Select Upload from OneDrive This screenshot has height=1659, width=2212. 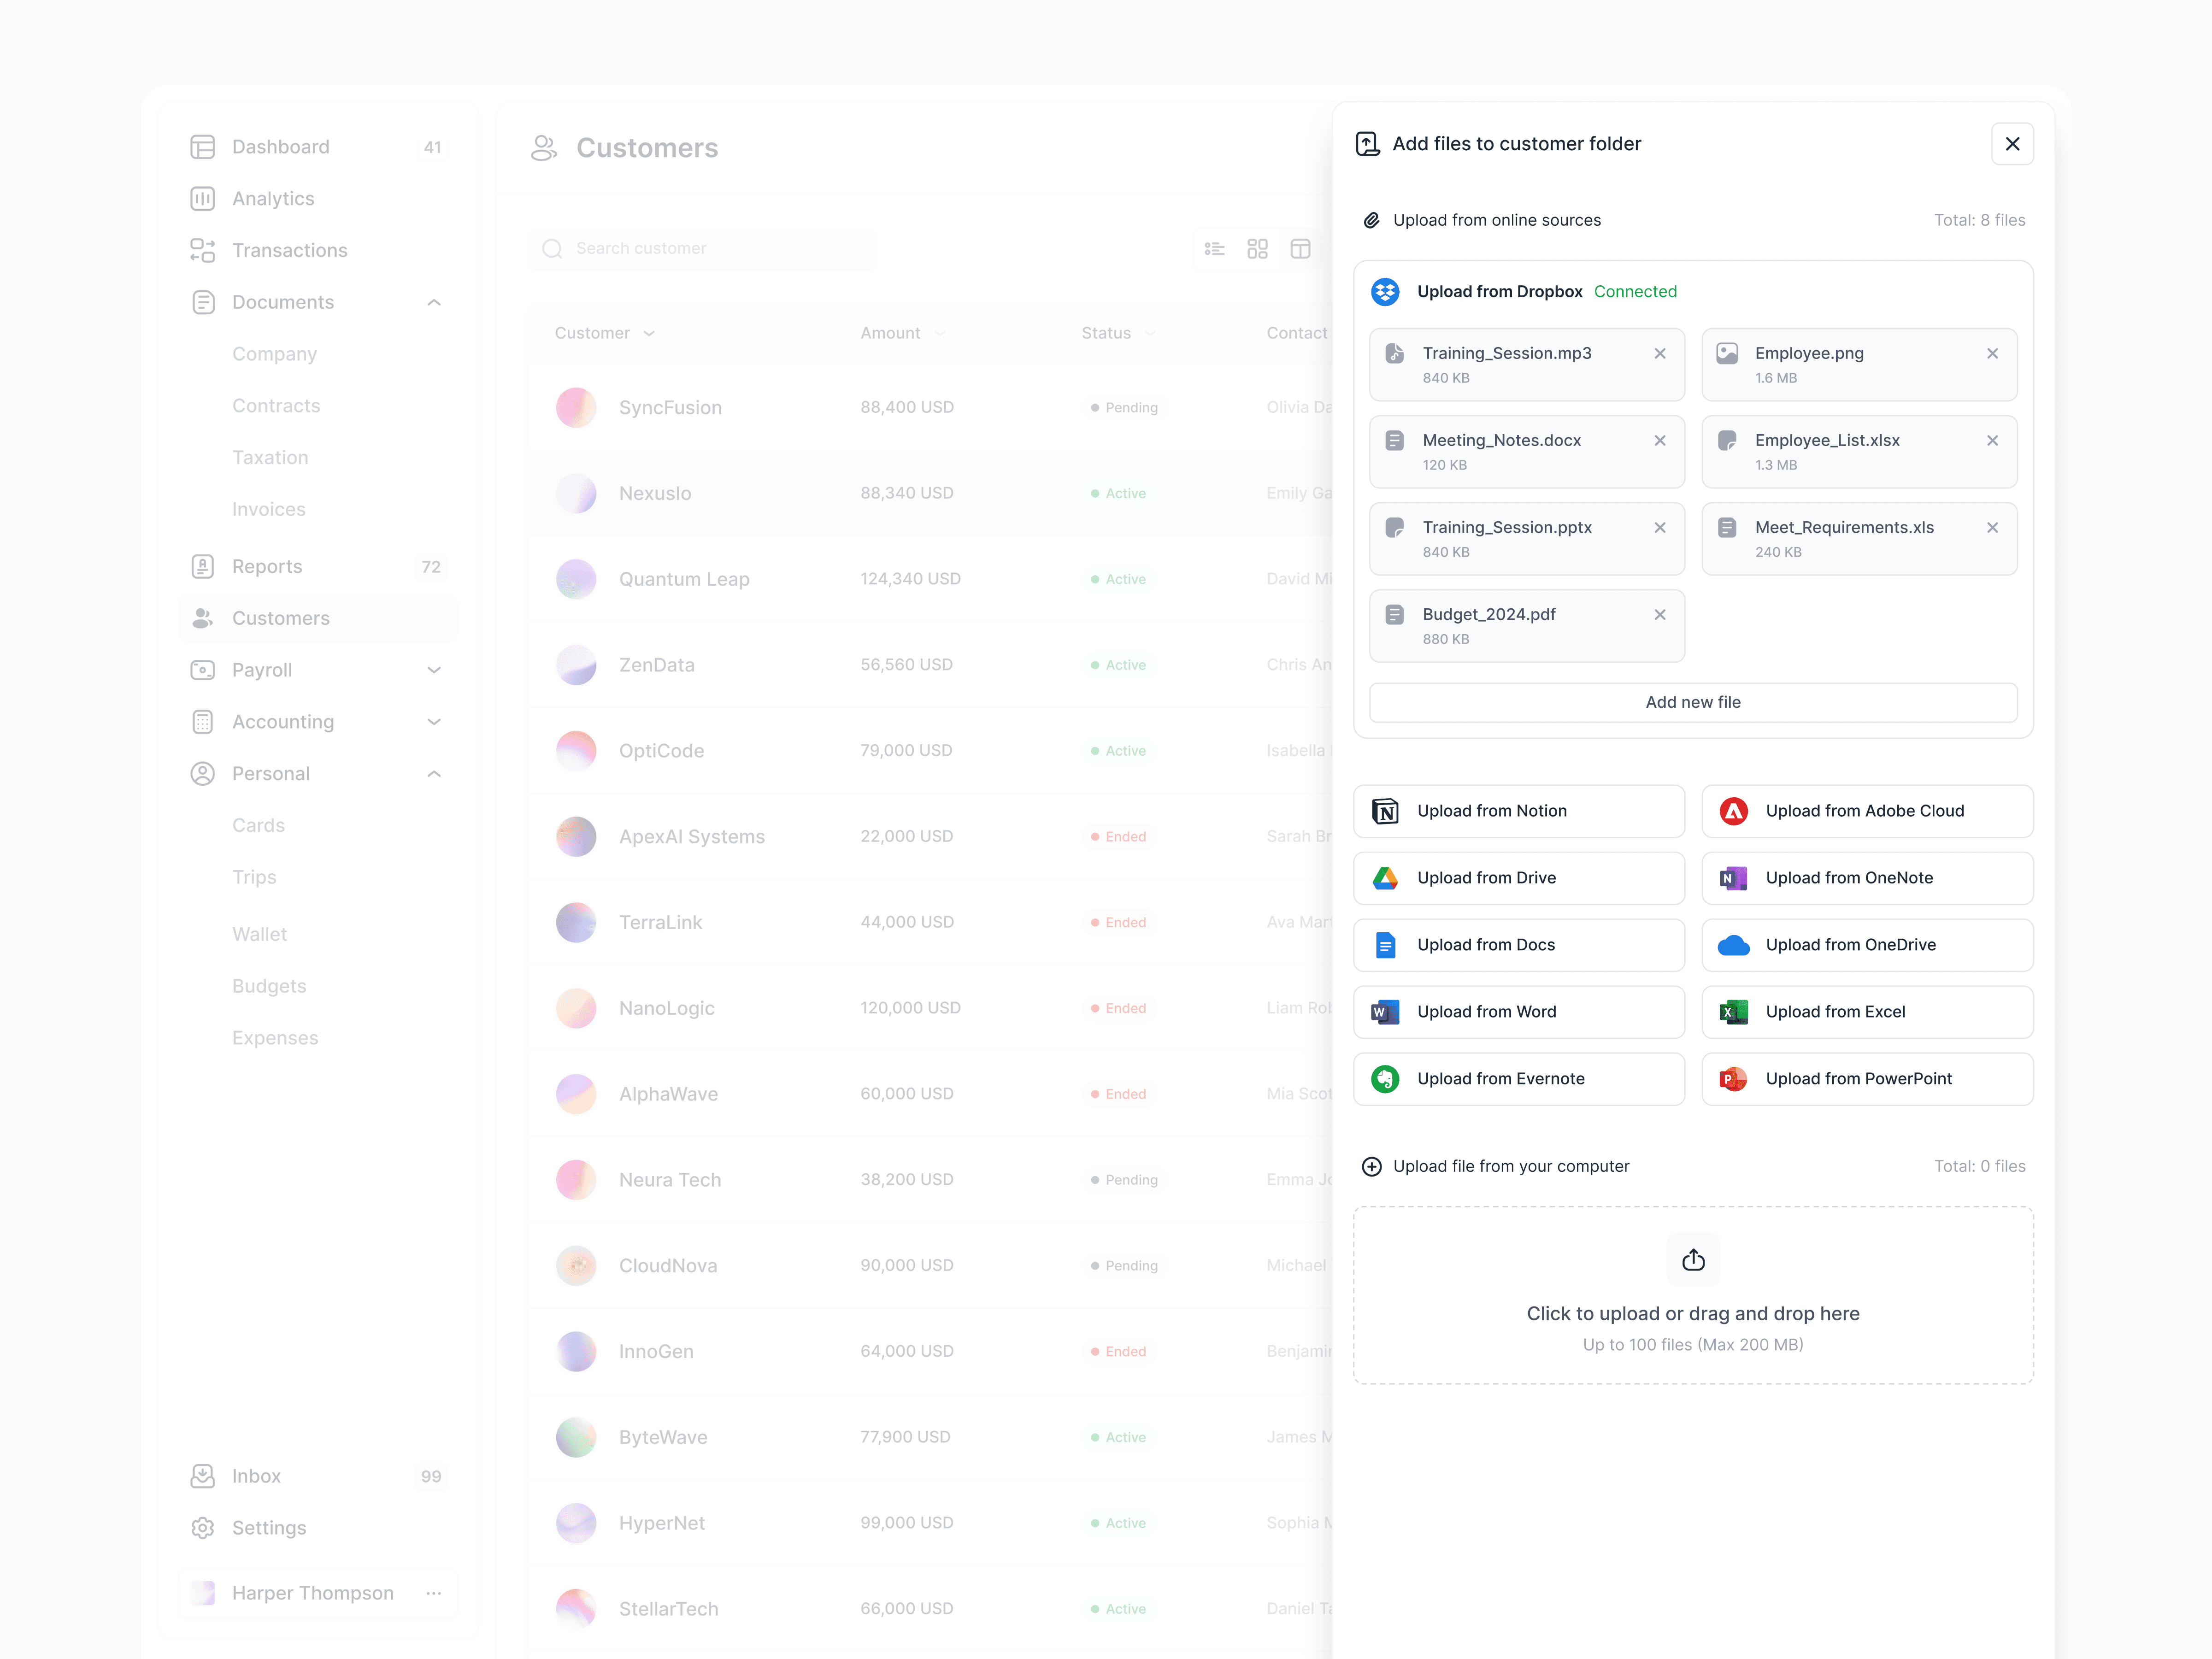(x=1866, y=945)
